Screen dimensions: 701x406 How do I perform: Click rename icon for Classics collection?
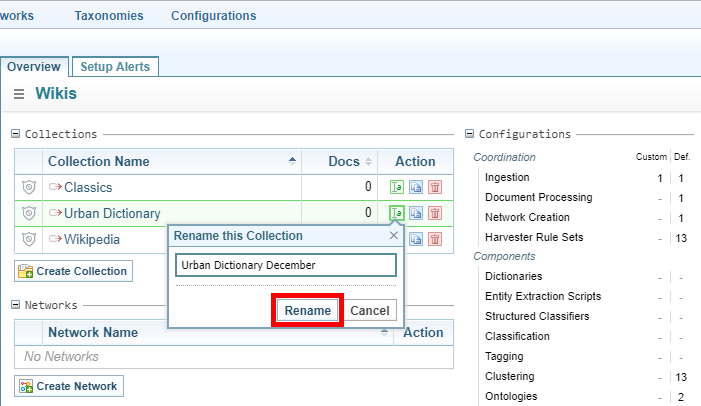pos(397,187)
